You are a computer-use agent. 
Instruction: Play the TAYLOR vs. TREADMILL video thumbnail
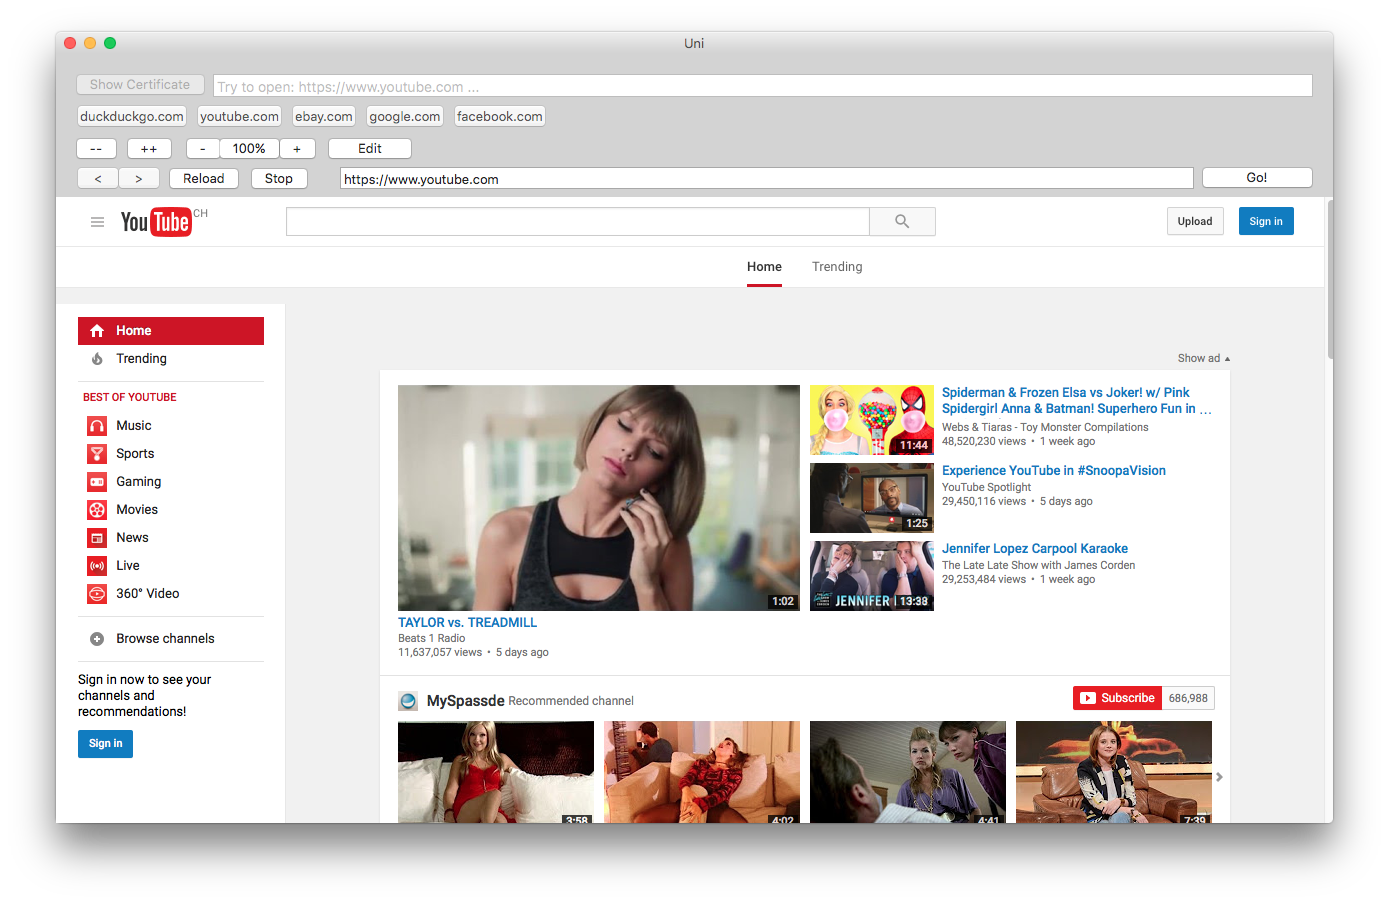point(598,498)
